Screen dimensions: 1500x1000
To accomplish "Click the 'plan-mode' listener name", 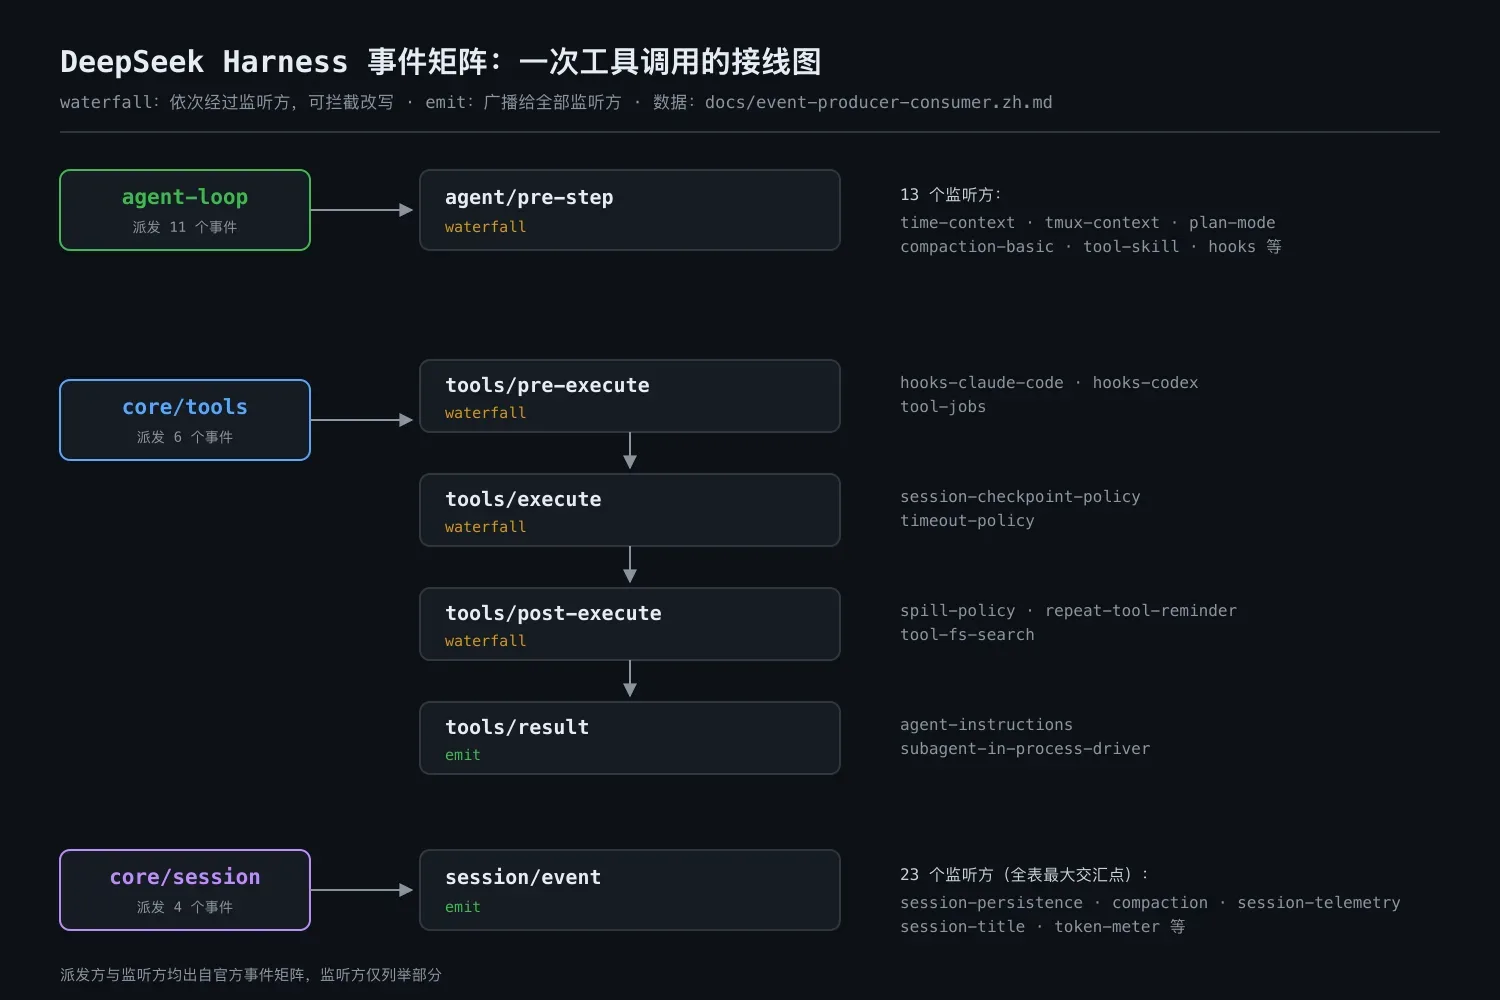I will click(x=1232, y=223).
